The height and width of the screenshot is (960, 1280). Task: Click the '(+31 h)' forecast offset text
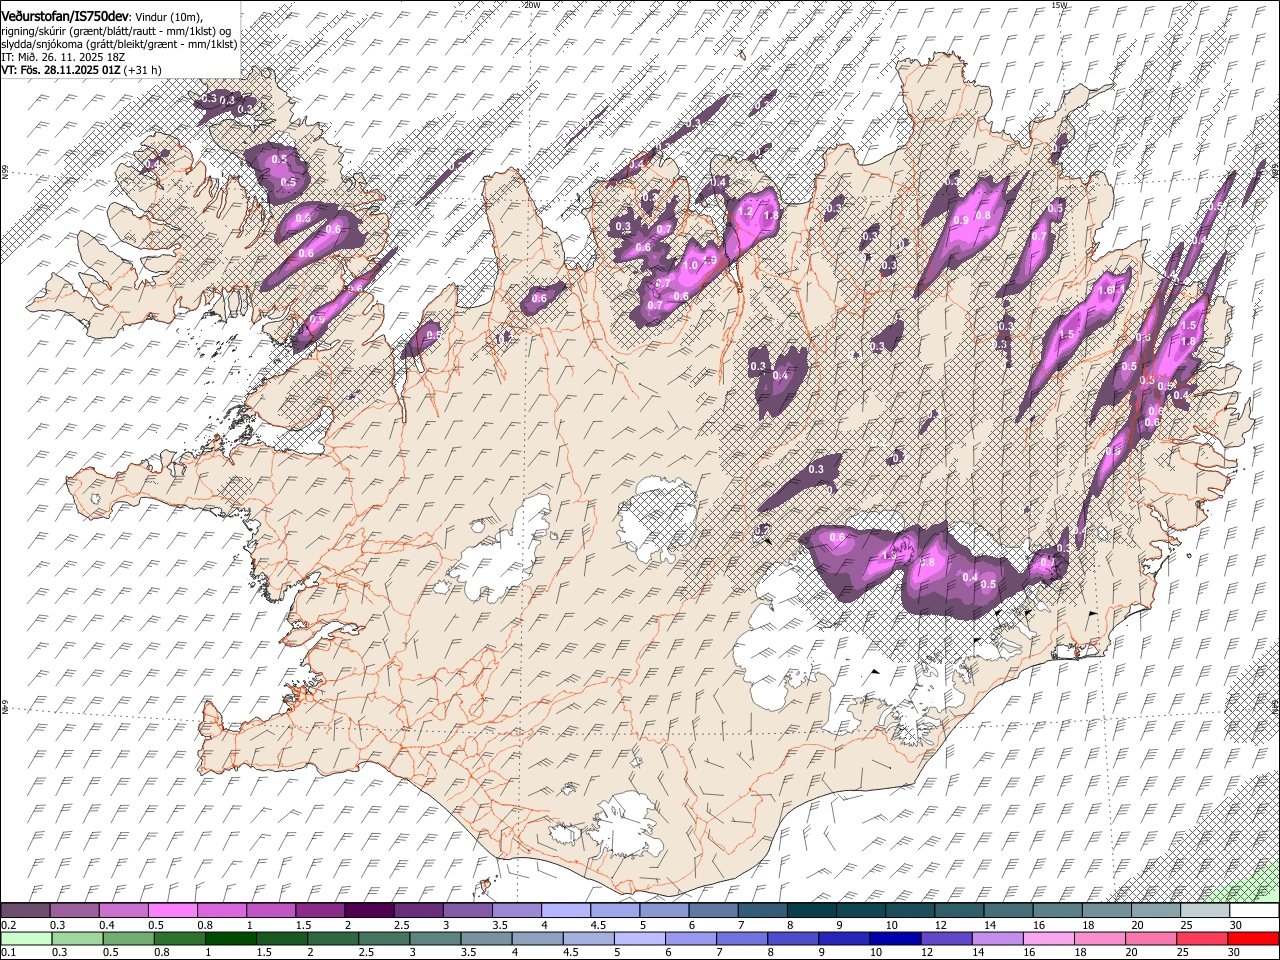point(143,70)
